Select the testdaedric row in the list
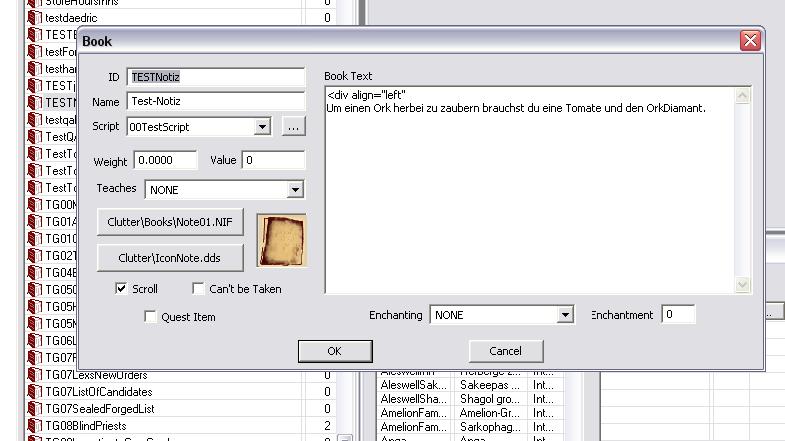The image size is (785, 441). pos(180,18)
